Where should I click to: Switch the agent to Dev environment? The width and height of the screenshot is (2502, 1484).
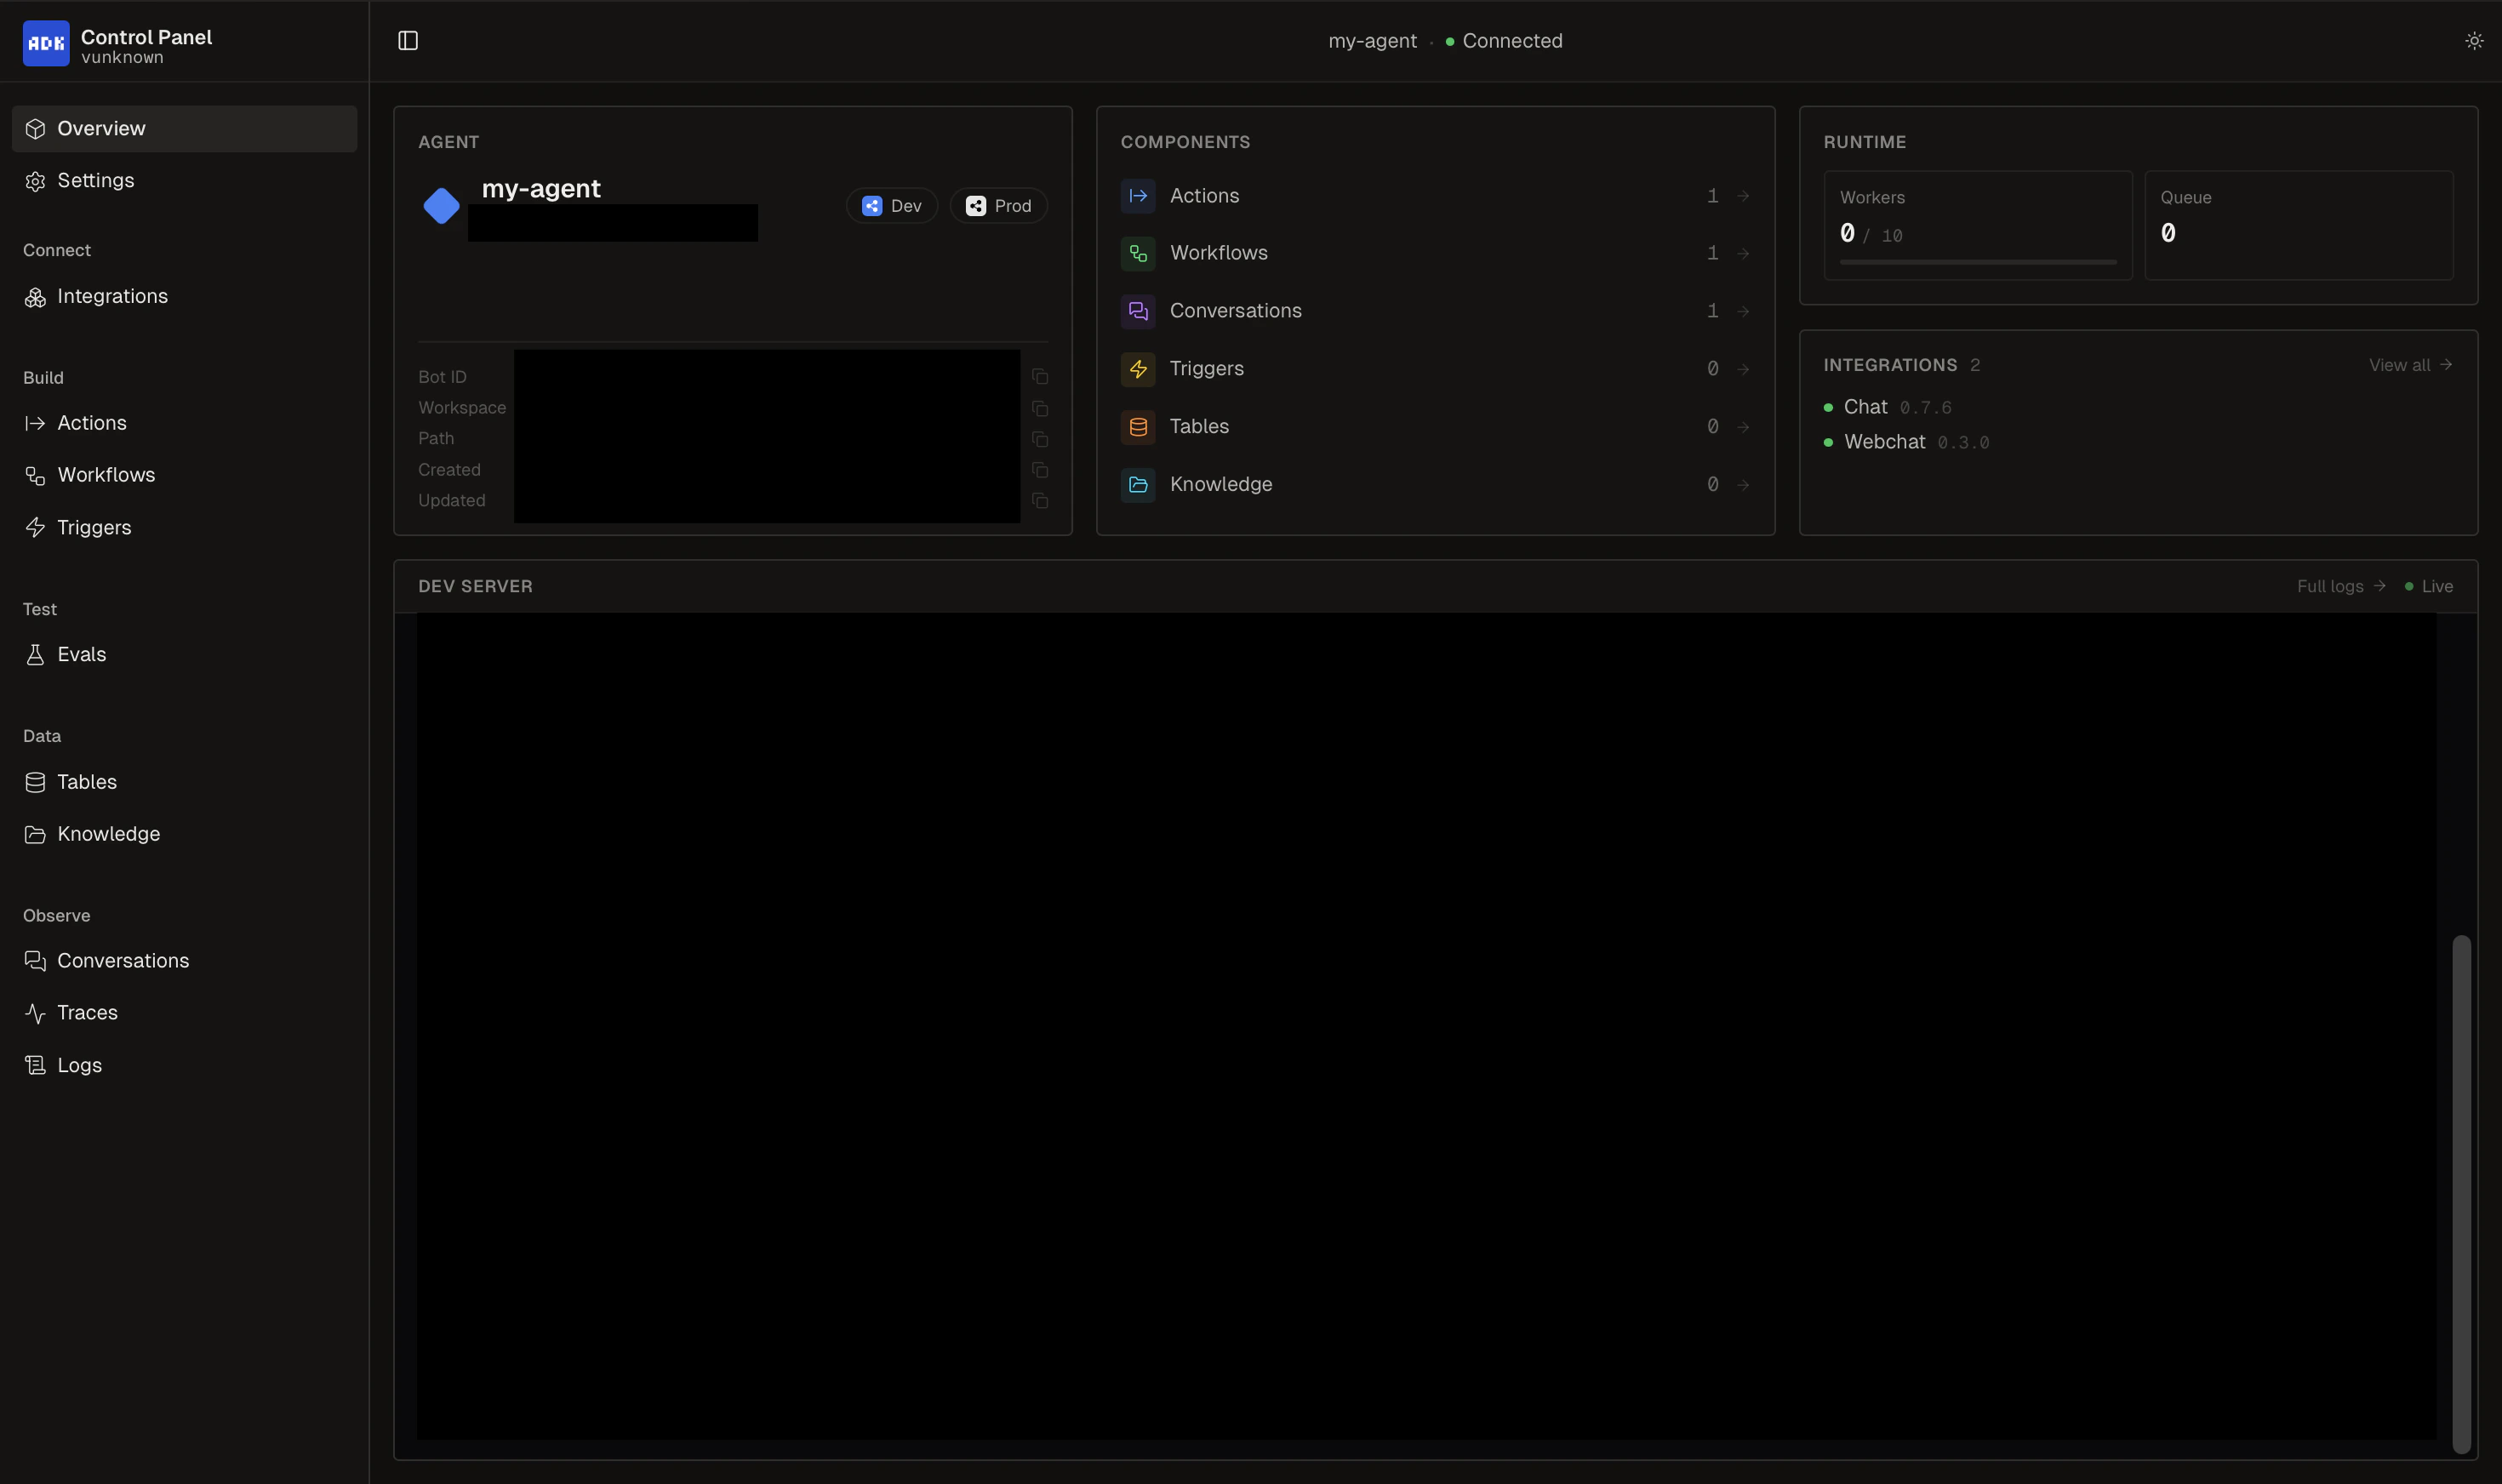click(891, 205)
